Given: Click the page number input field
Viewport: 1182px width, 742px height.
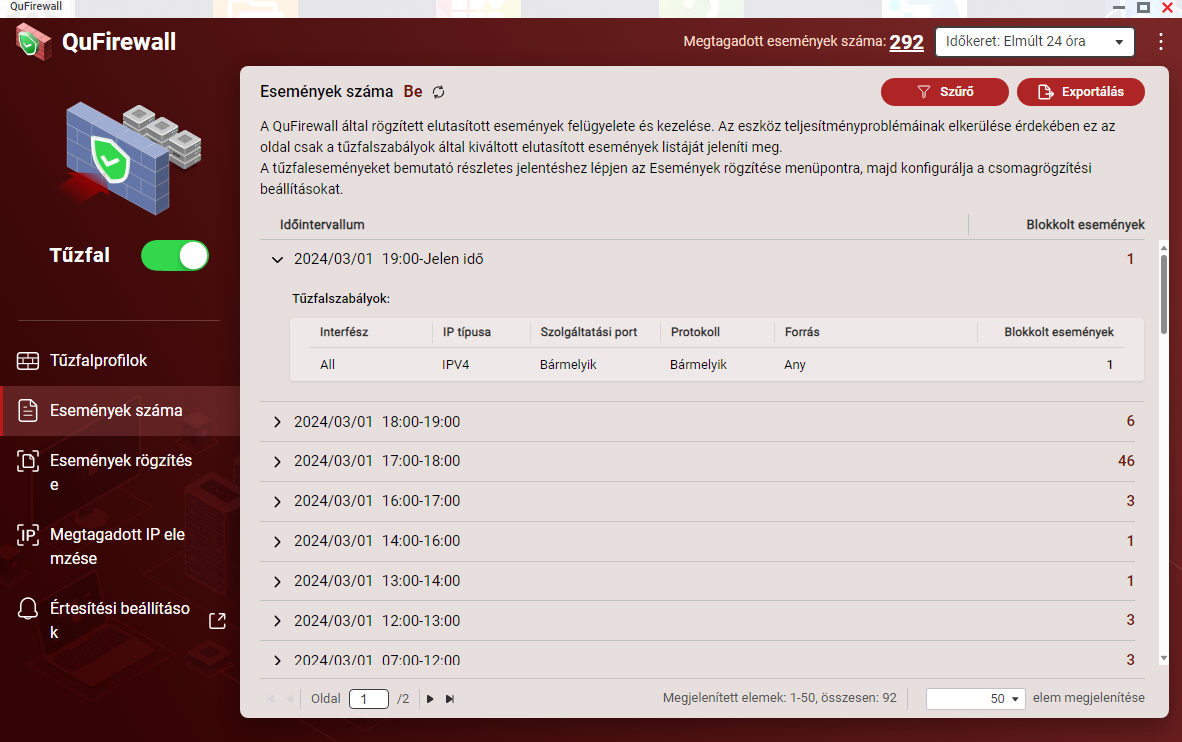Looking at the screenshot, I should 369,699.
